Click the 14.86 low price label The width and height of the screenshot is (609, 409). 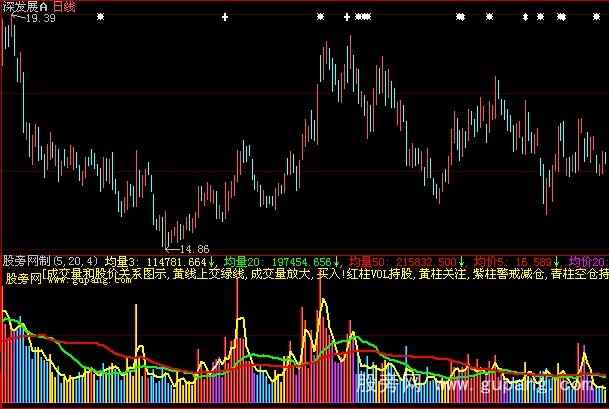tap(195, 249)
